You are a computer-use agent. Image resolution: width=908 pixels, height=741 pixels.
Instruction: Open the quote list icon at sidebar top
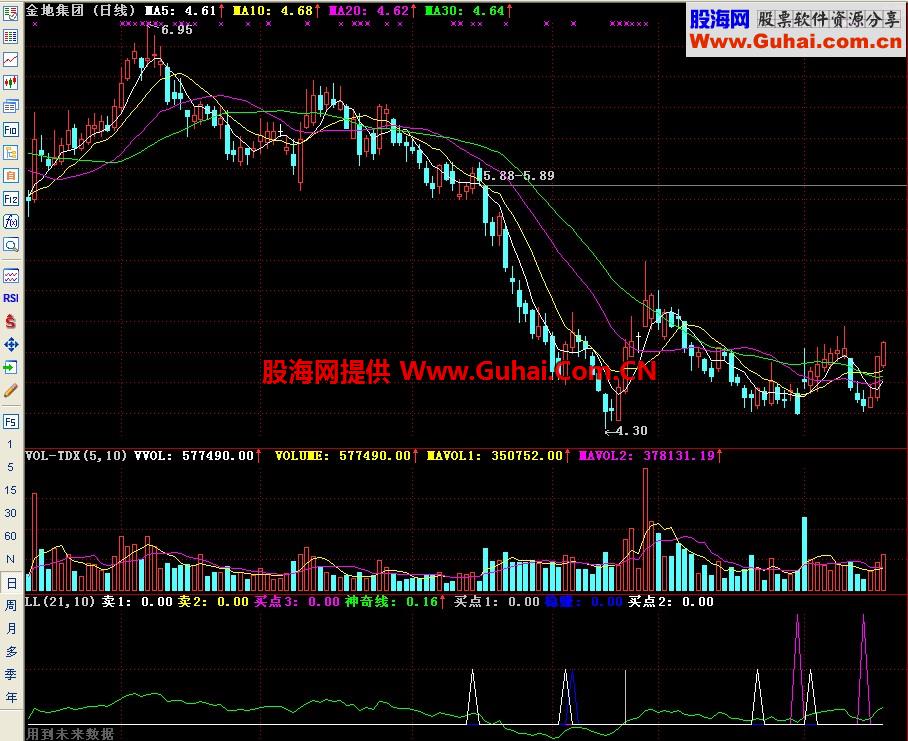10,13
